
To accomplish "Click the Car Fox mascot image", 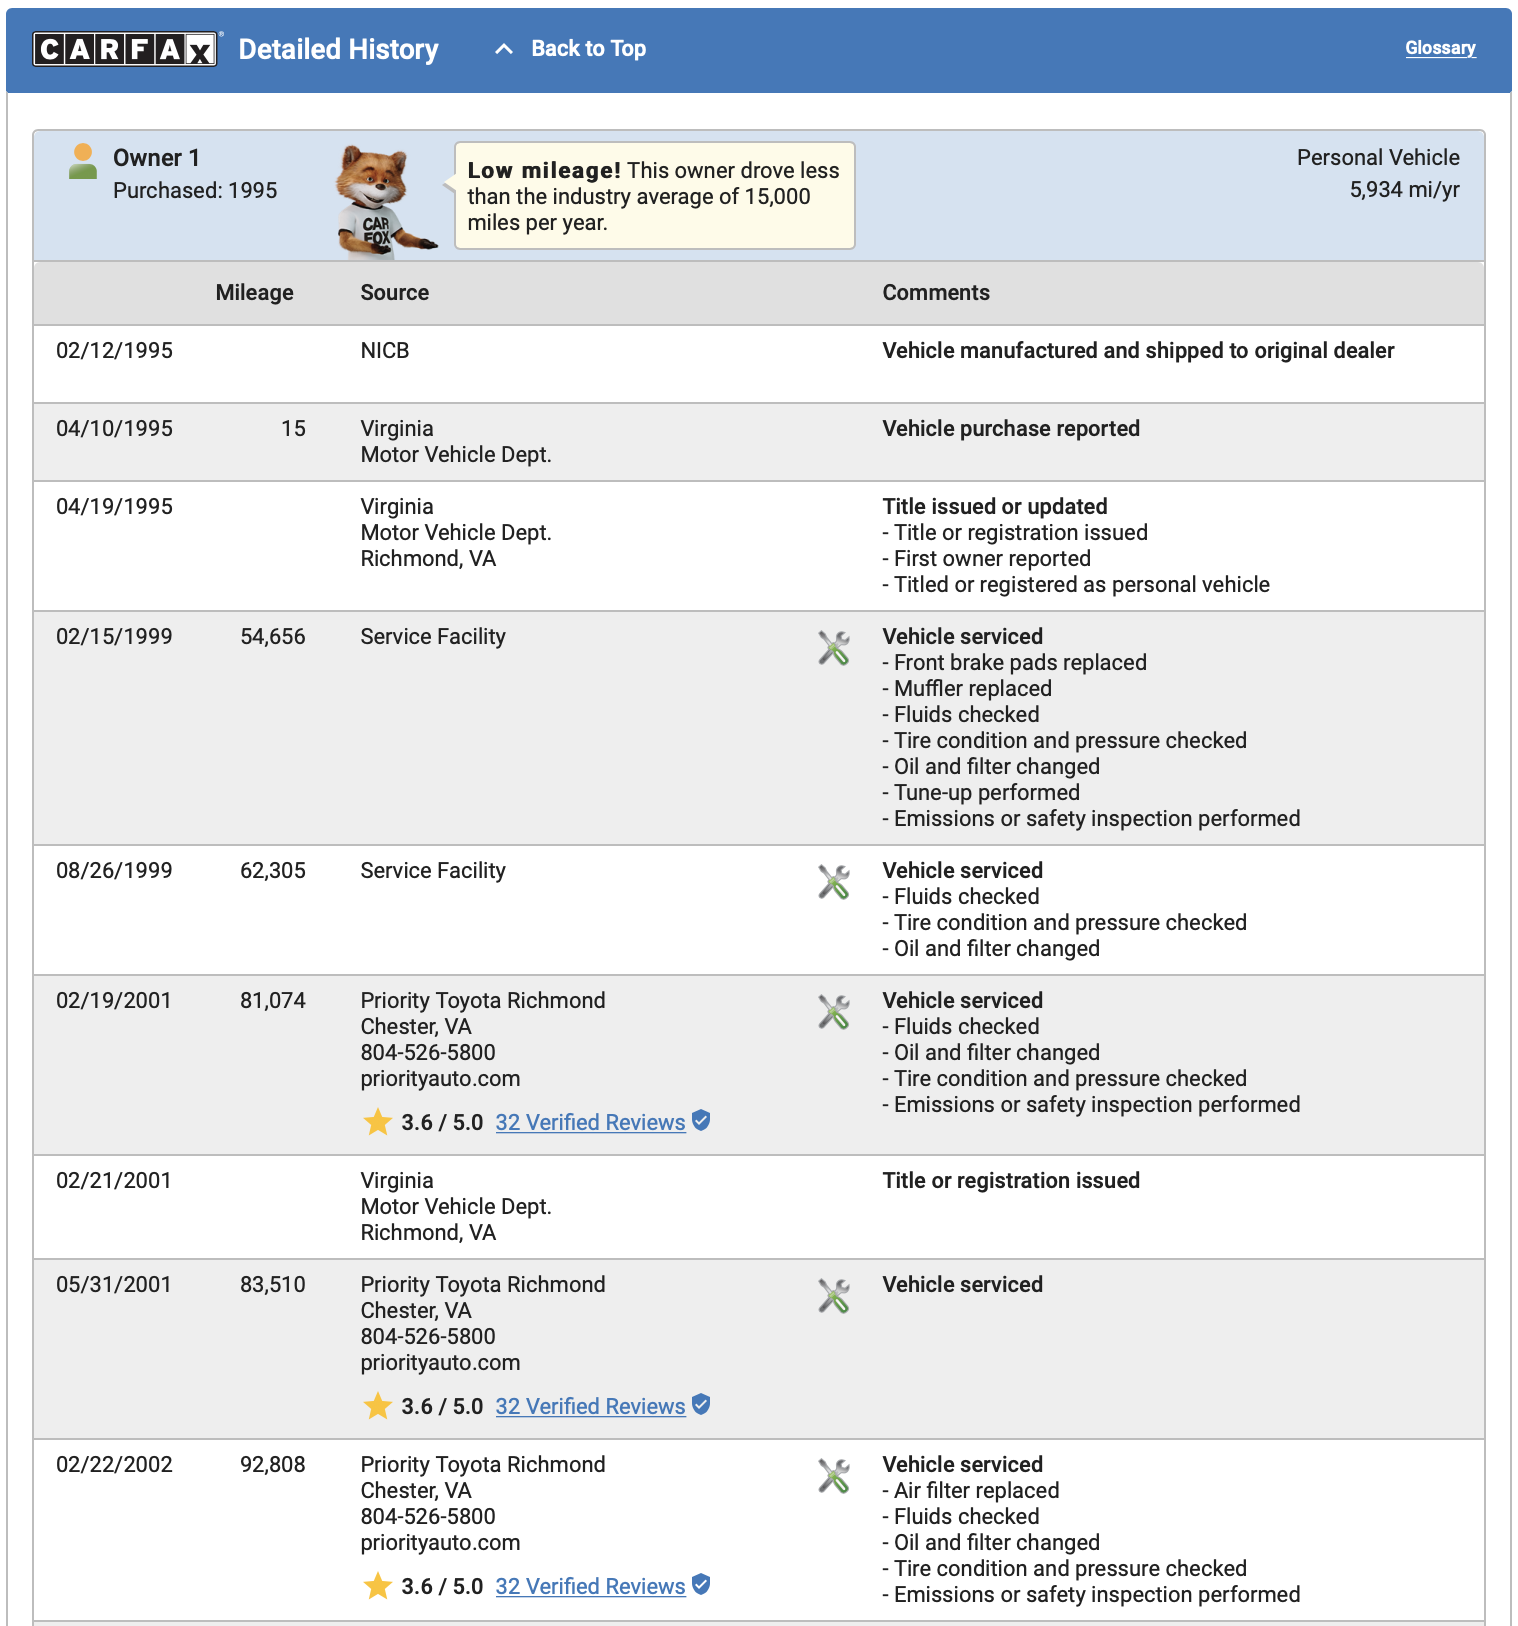I will coord(385,201).
